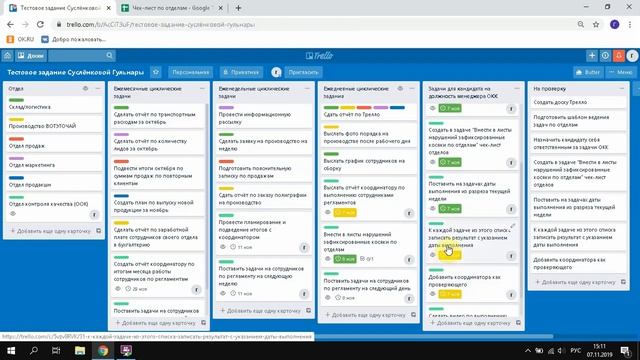Viewport: 640px width, 360px height.
Task: Open the Отдел продаж card
Action: click(x=54, y=143)
